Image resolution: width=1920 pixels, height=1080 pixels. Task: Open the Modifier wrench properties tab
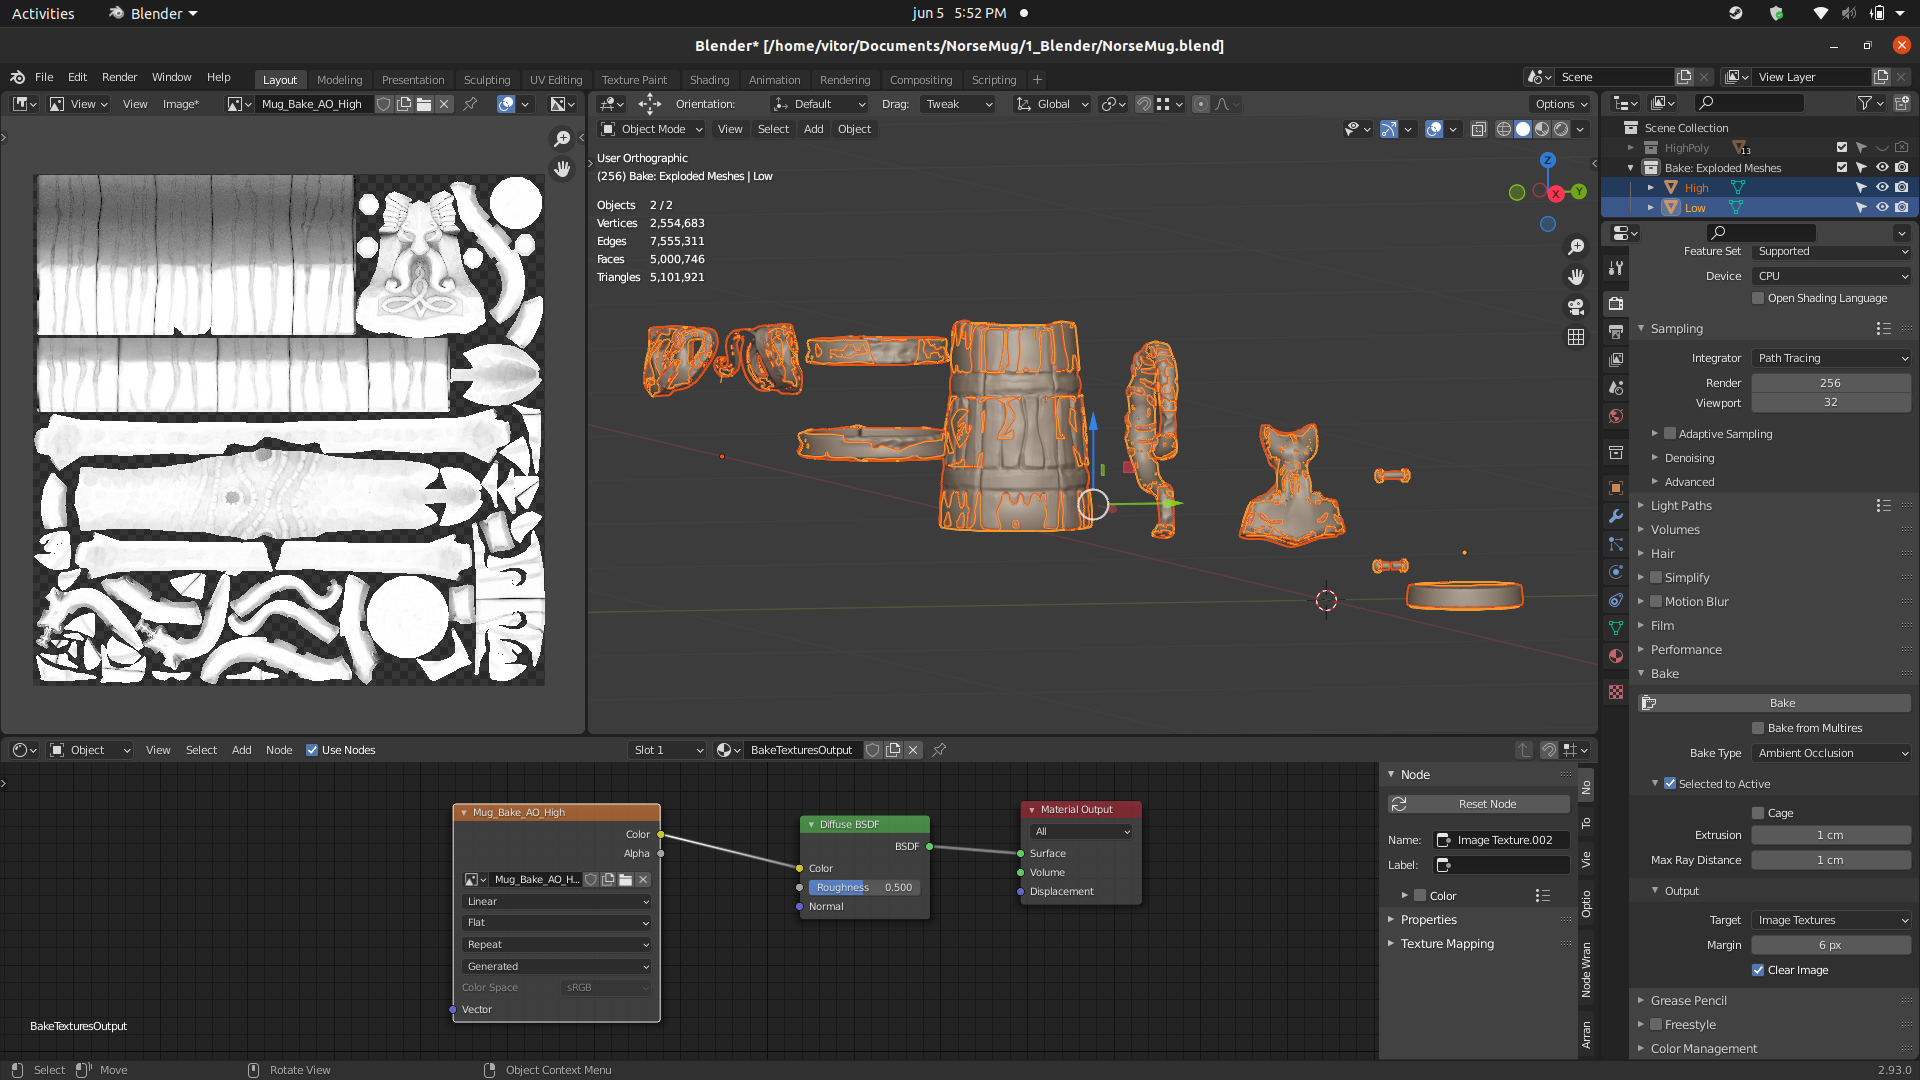[1616, 516]
